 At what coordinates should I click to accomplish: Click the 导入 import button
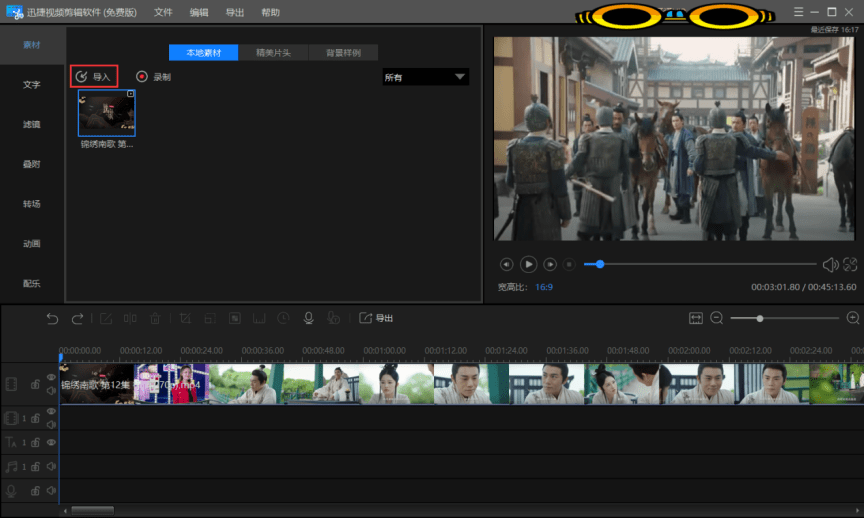tap(94, 76)
